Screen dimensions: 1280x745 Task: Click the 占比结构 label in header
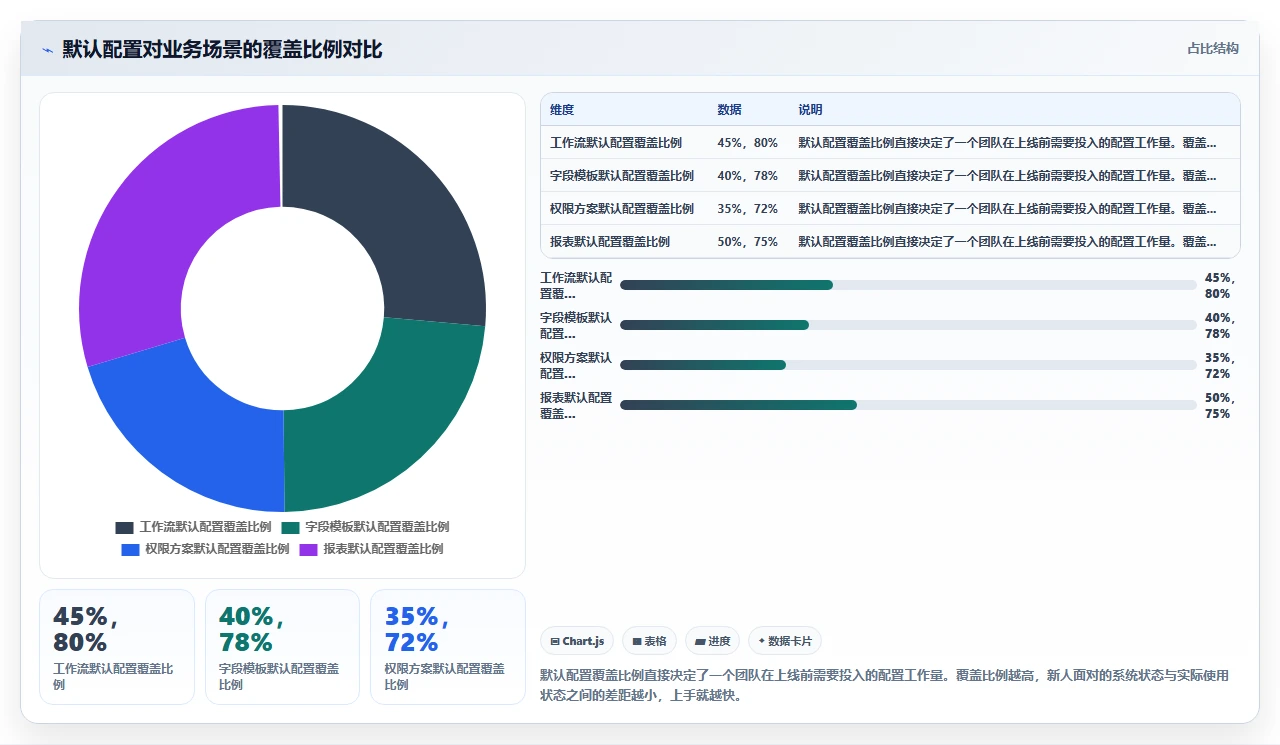[1213, 48]
